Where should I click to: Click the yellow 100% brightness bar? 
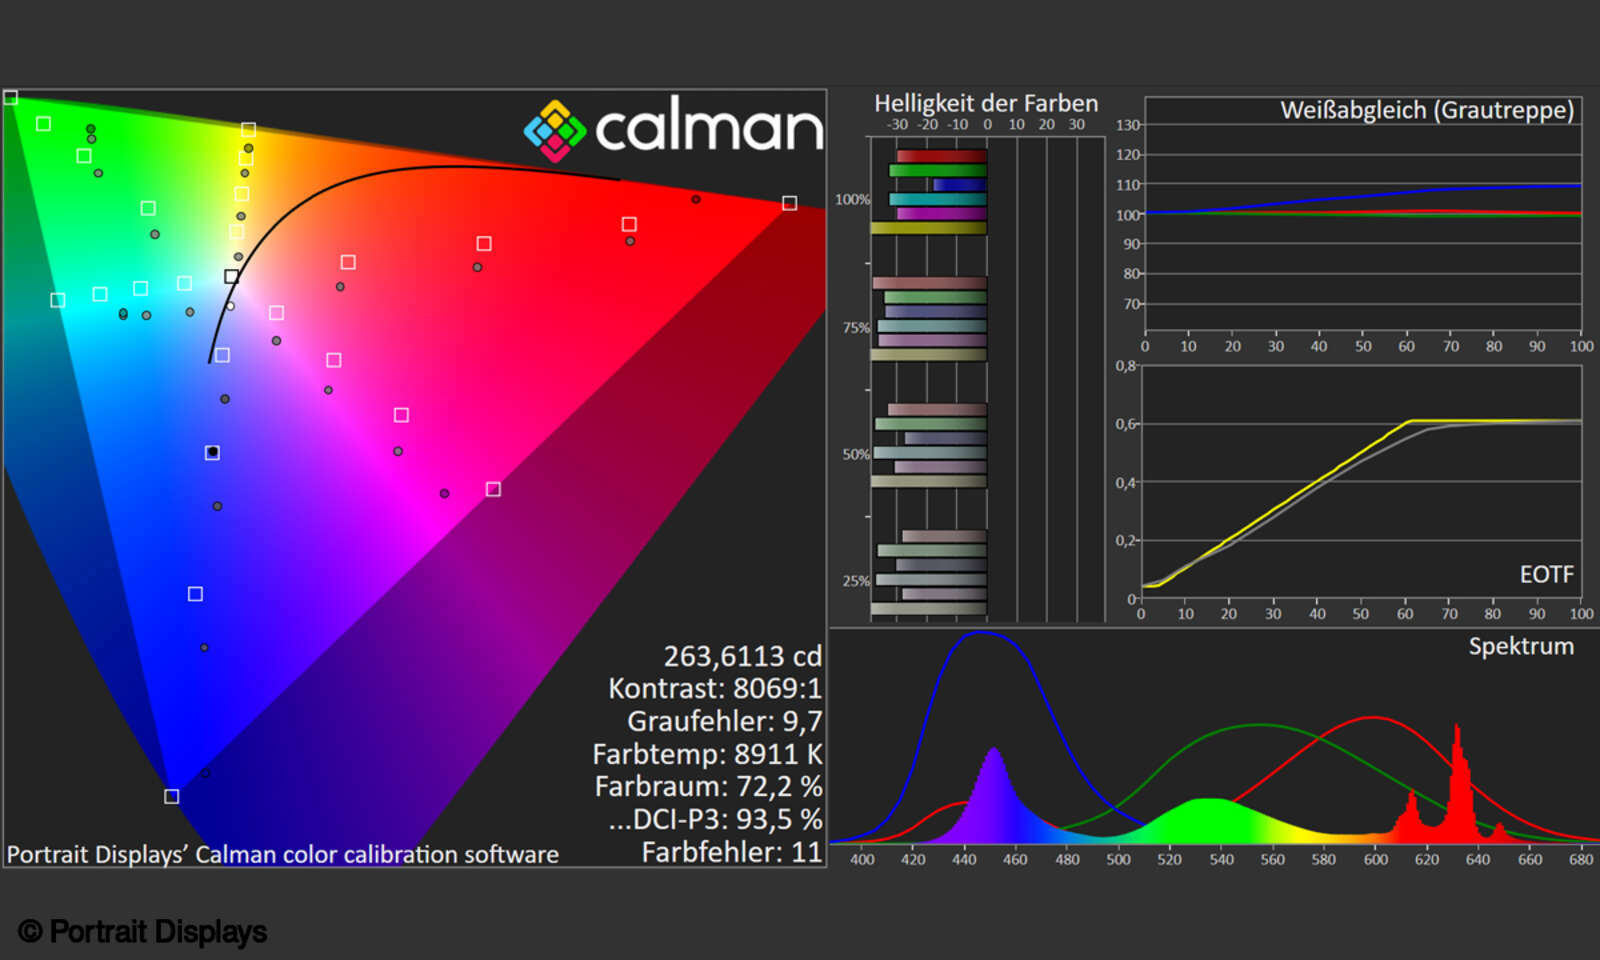point(928,228)
